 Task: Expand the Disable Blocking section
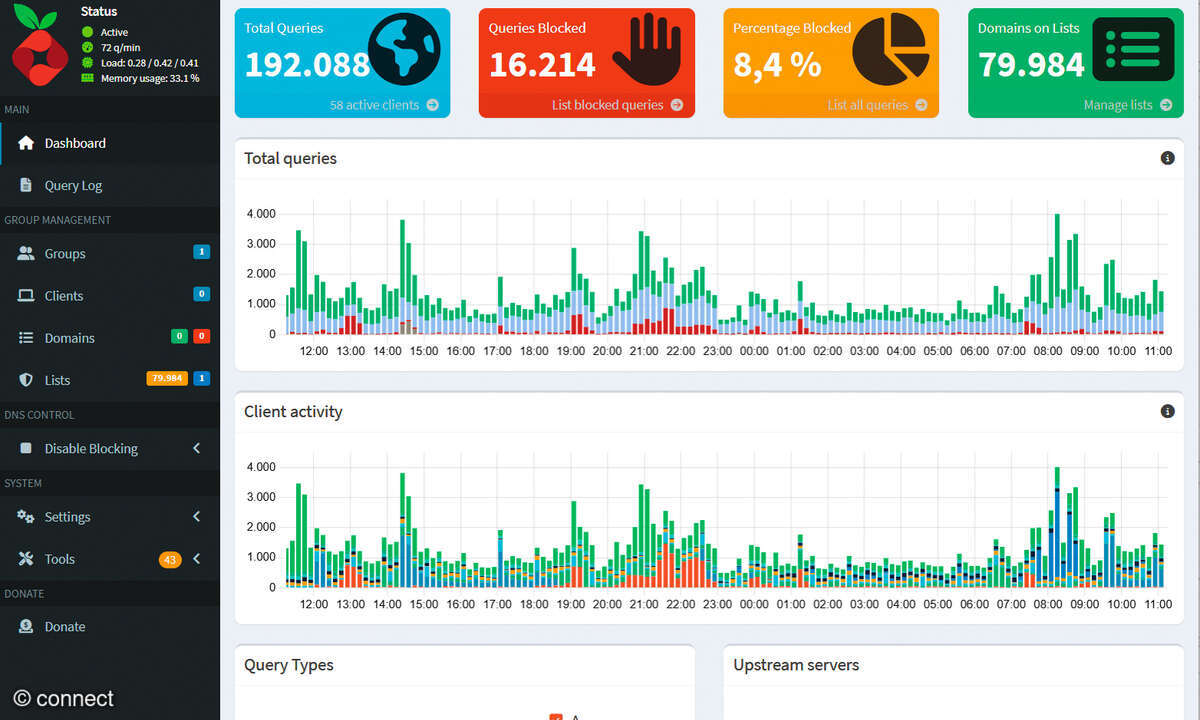[x=196, y=448]
